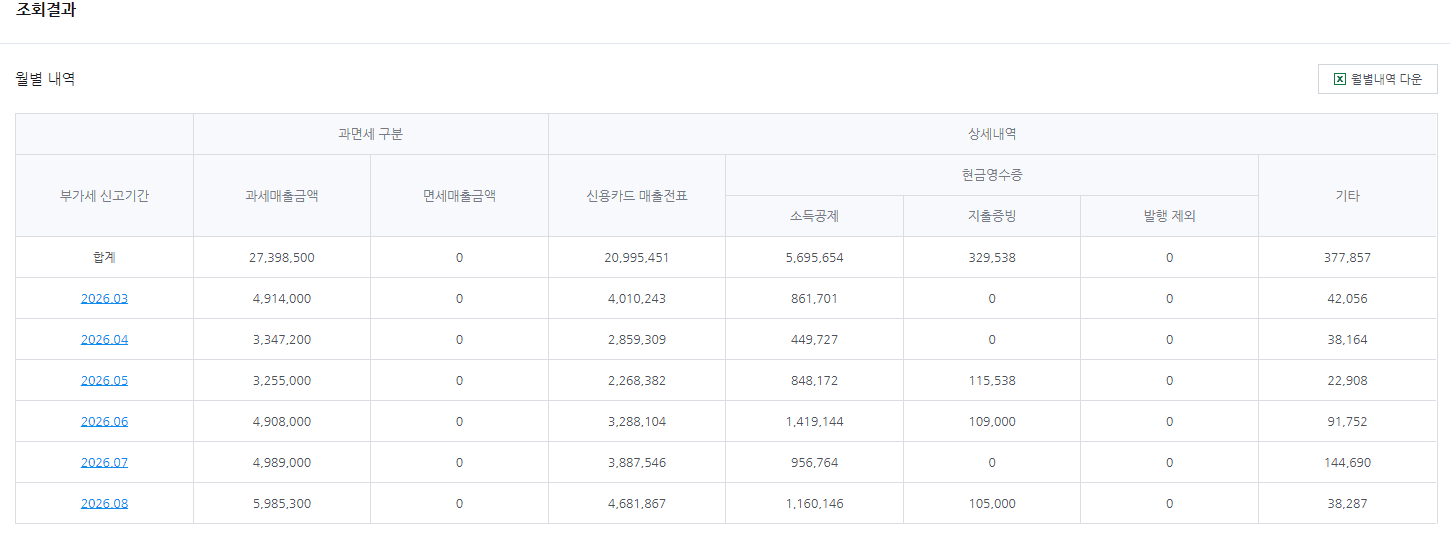Select total credit card value 20,995,451

tap(637, 257)
